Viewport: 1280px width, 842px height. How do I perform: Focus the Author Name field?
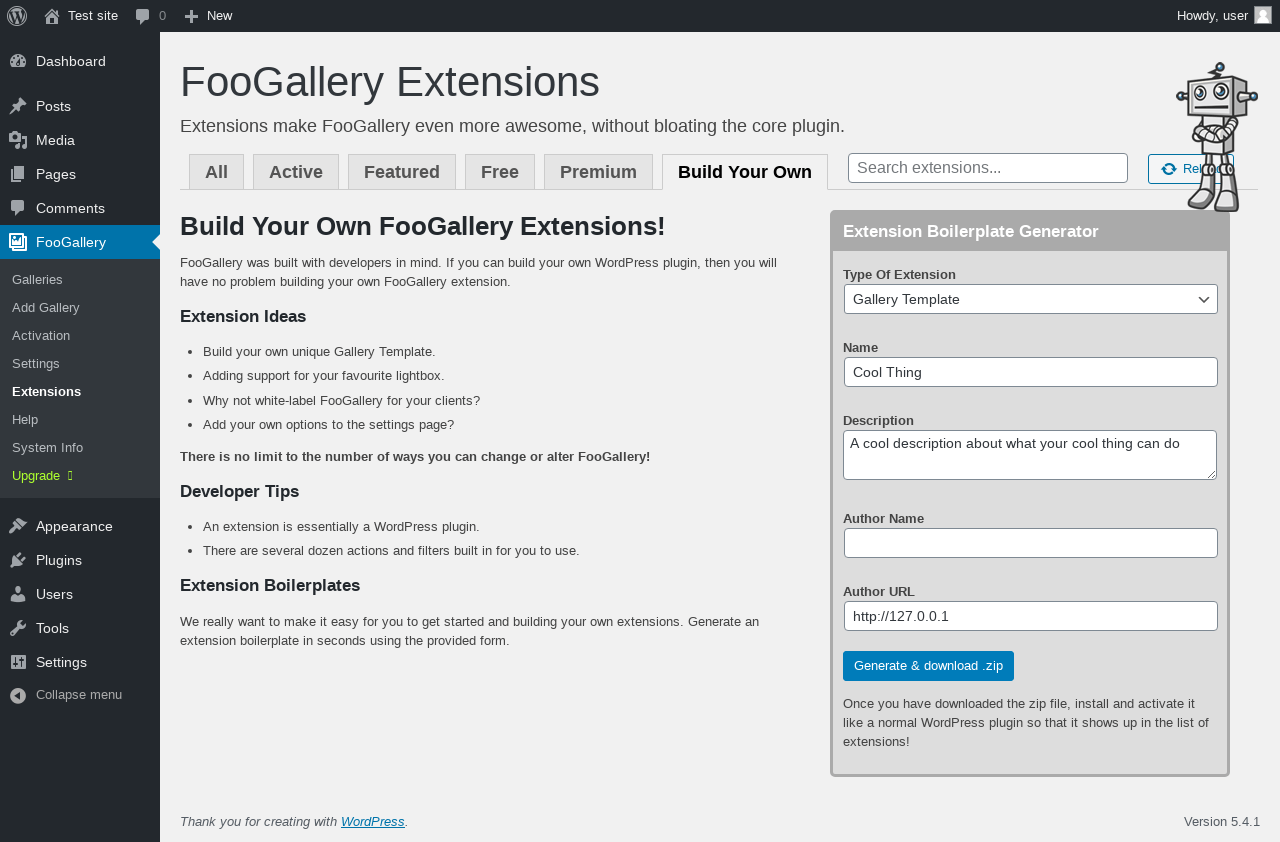[x=1030, y=543]
